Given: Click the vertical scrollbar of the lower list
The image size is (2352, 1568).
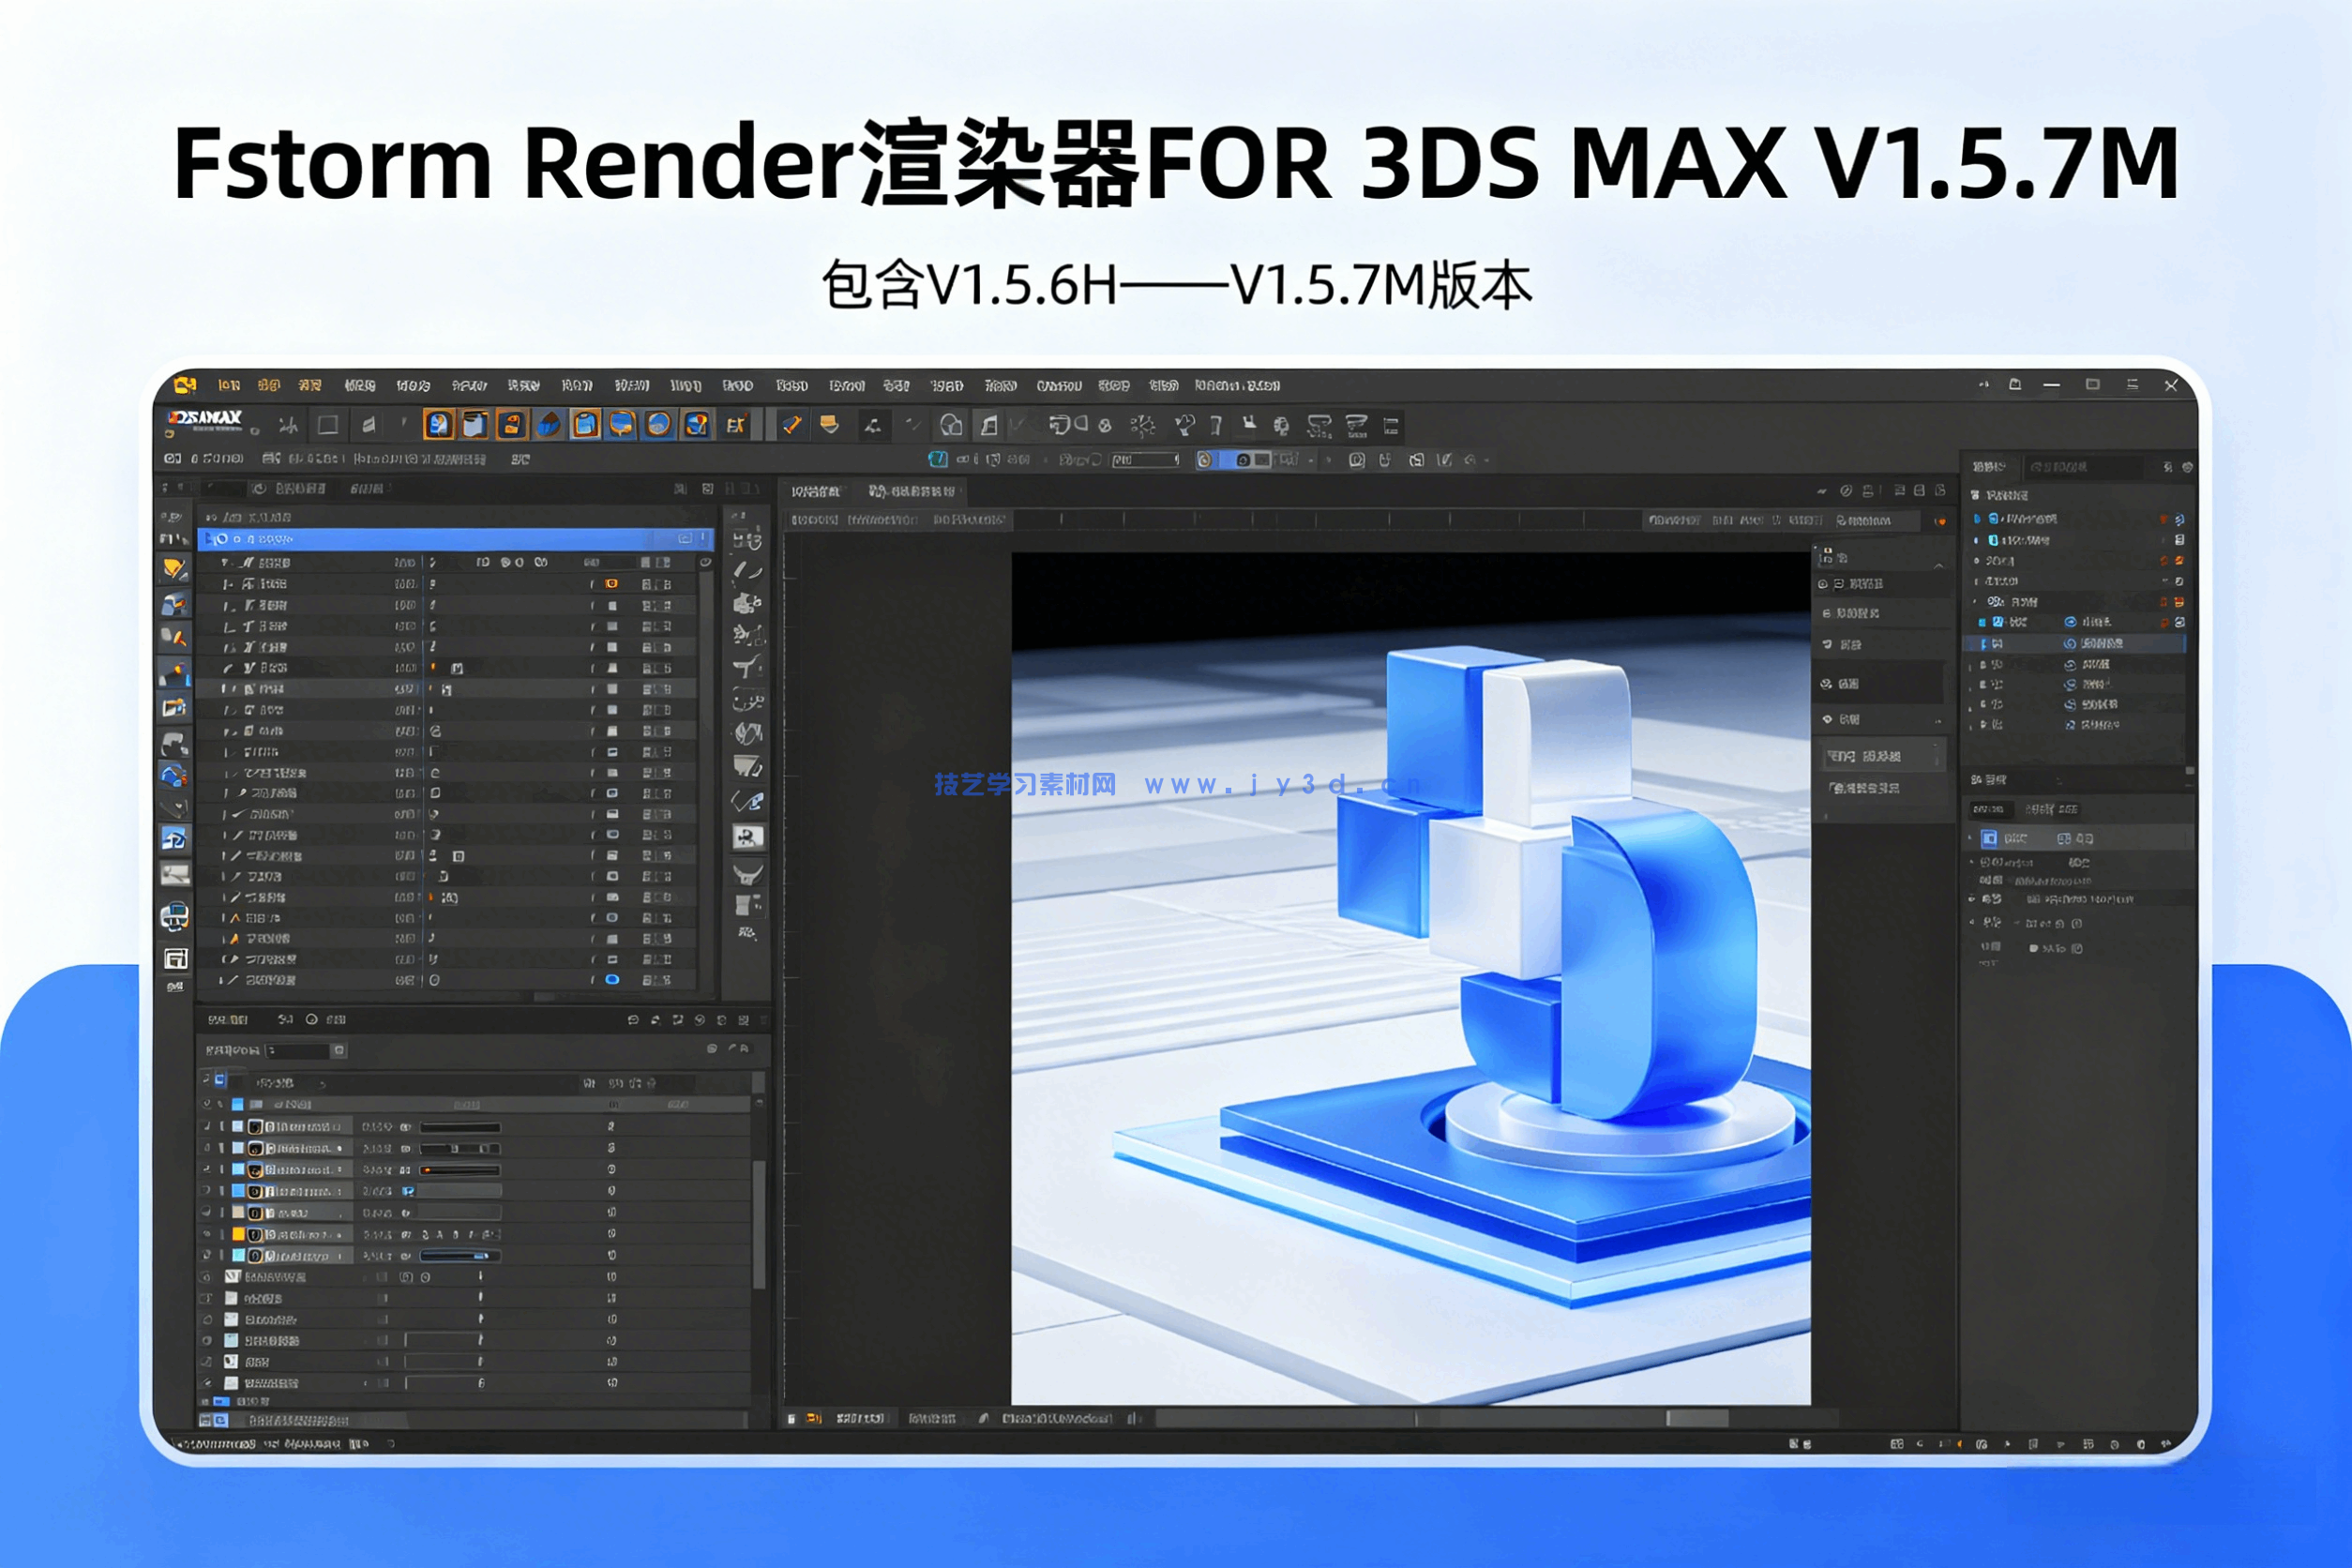Looking at the screenshot, I should point(759,1225).
